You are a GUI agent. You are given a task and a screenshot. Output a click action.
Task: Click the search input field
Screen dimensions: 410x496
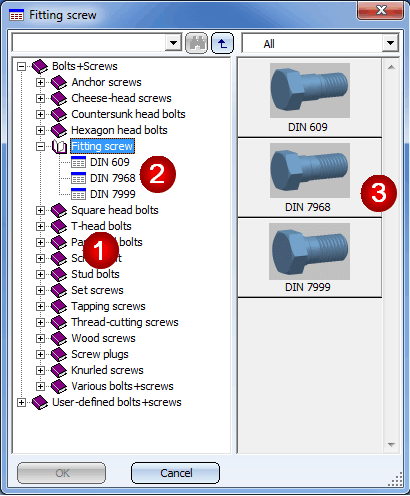pyautogui.click(x=89, y=43)
